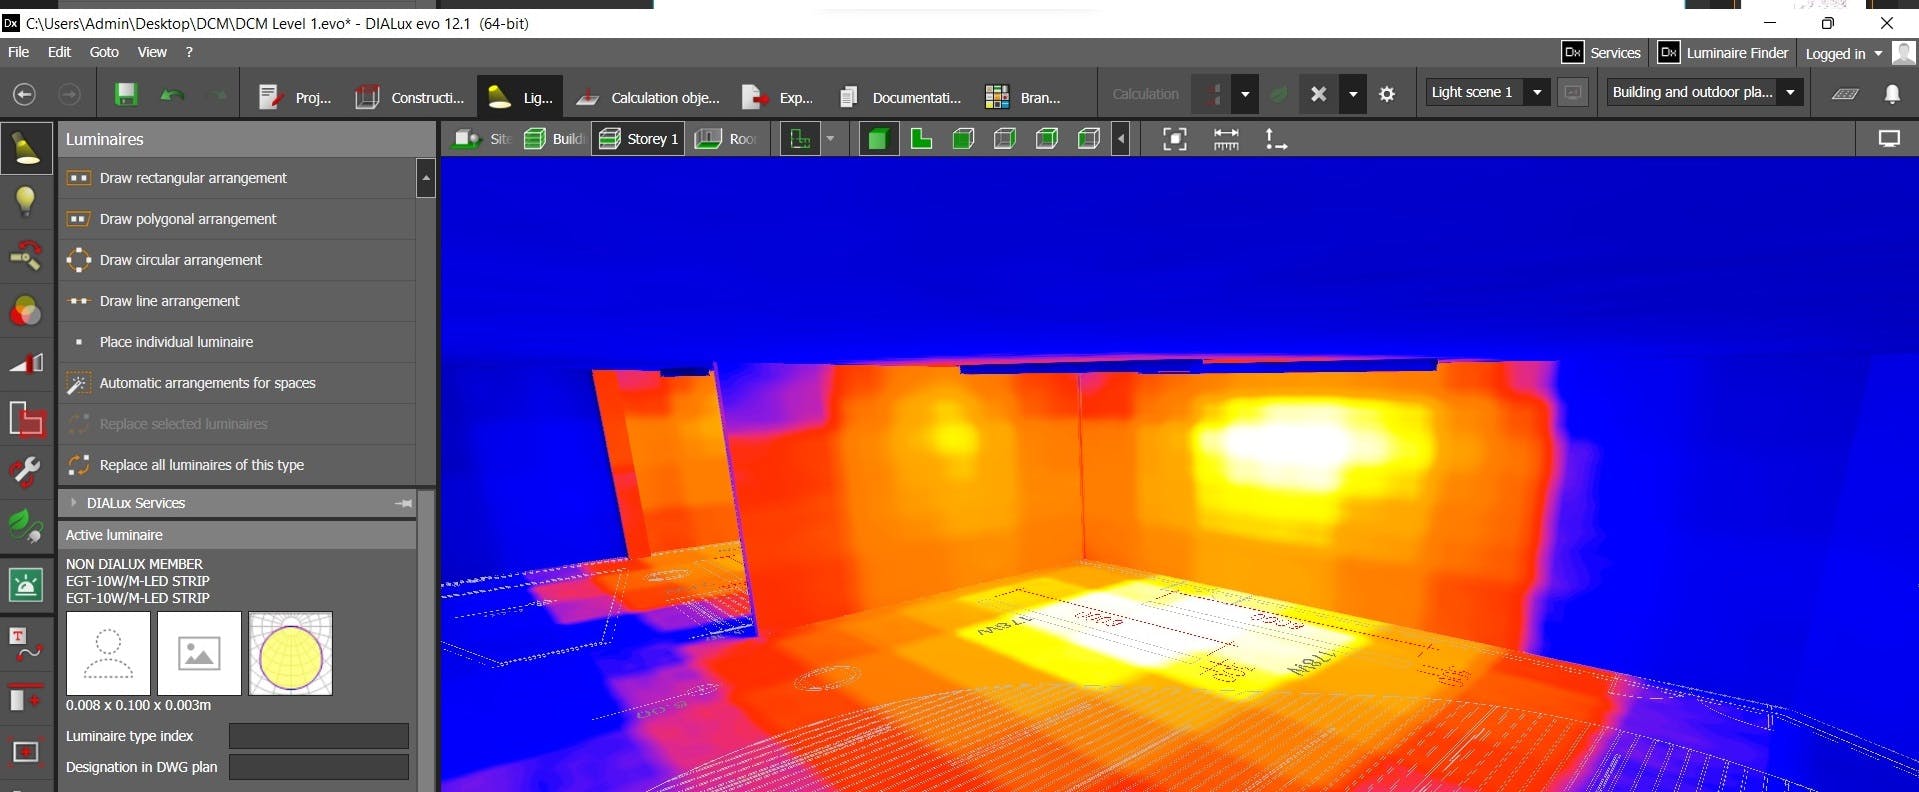This screenshot has height=792, width=1919.
Task: Open the emergency lighting tool
Action: 26,584
